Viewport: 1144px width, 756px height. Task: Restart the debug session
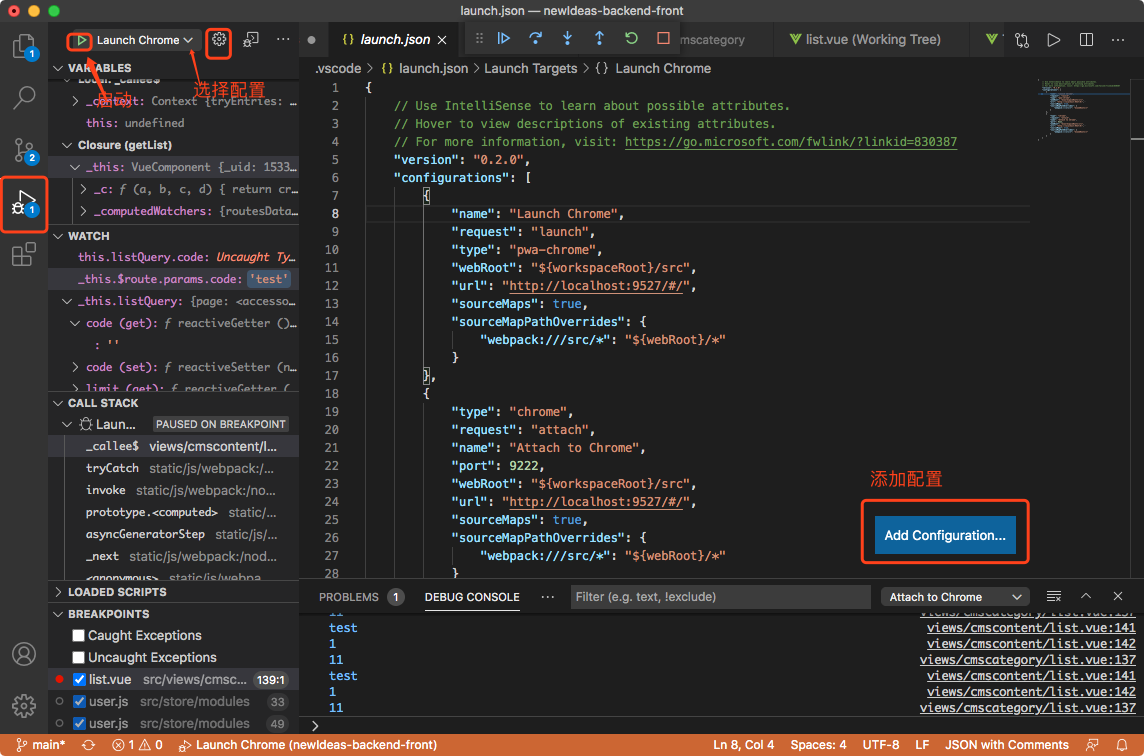coord(631,39)
